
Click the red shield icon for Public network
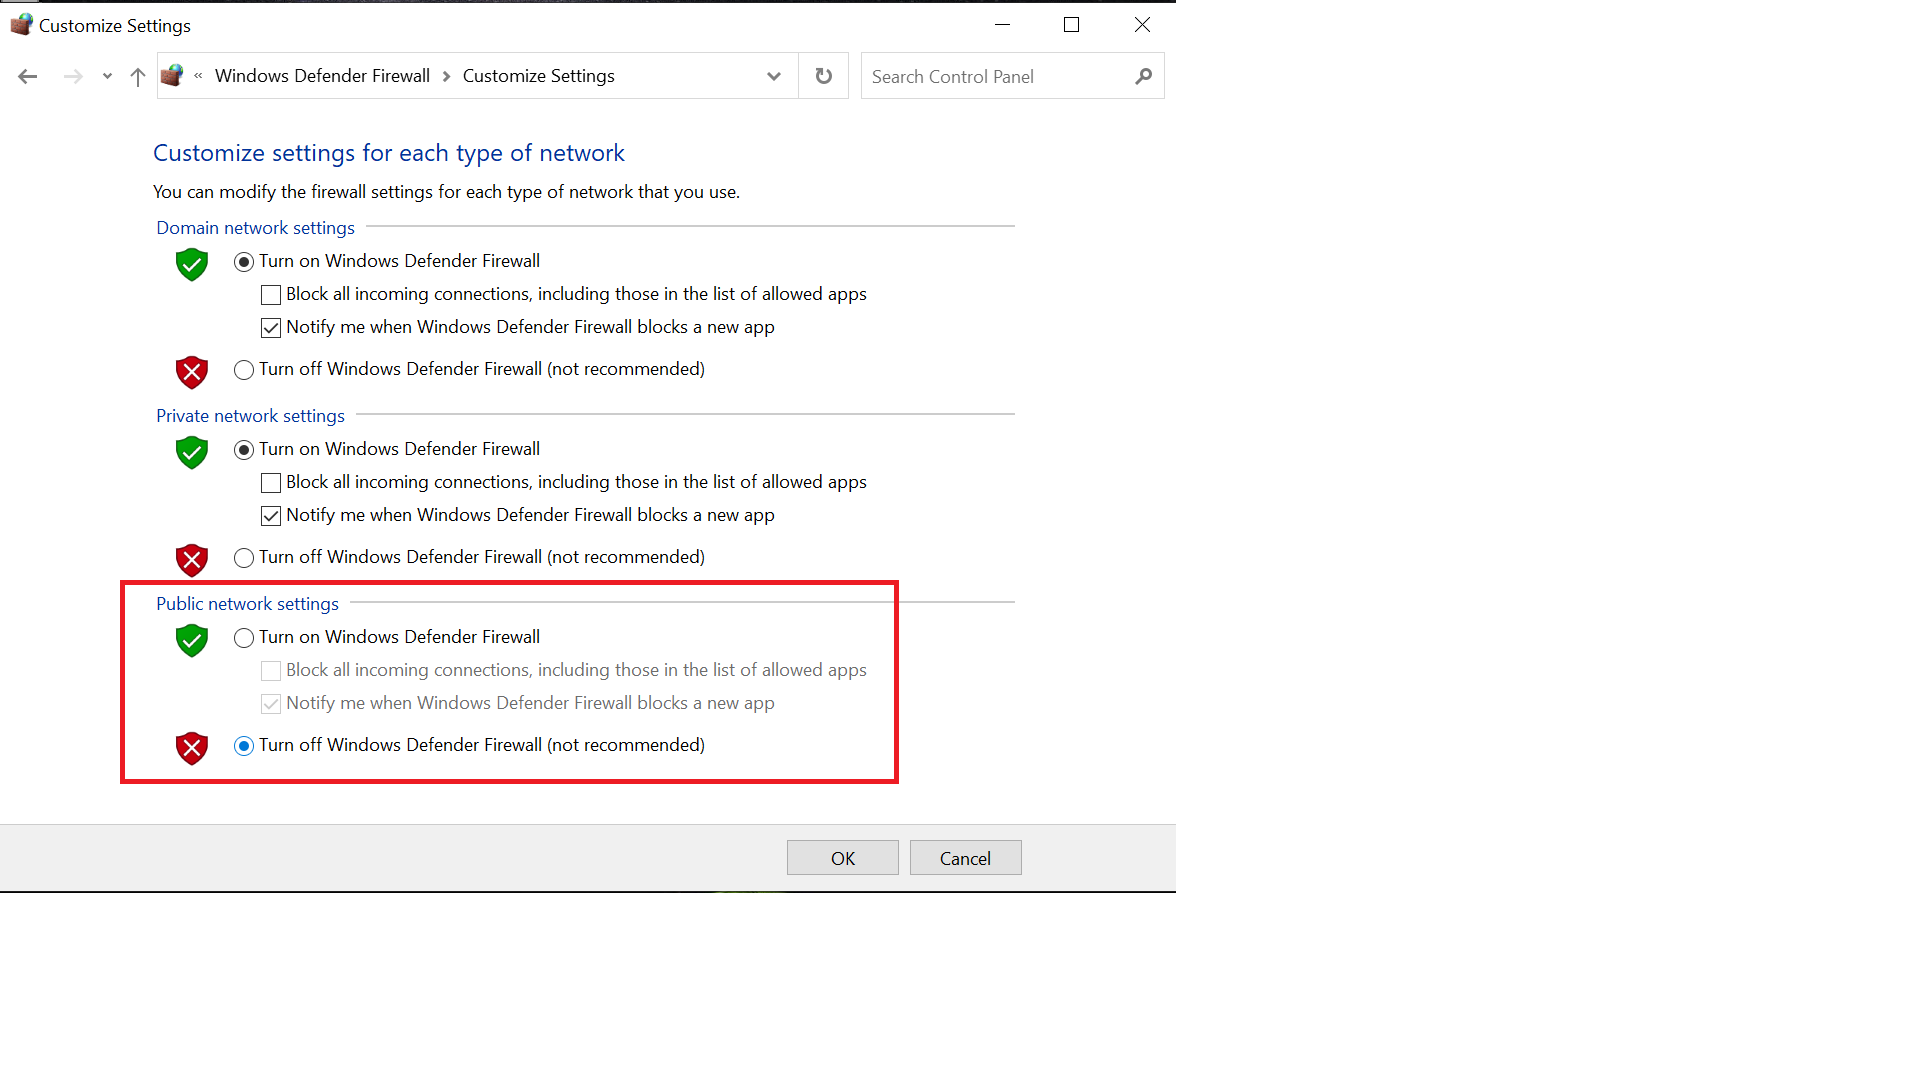tap(191, 745)
